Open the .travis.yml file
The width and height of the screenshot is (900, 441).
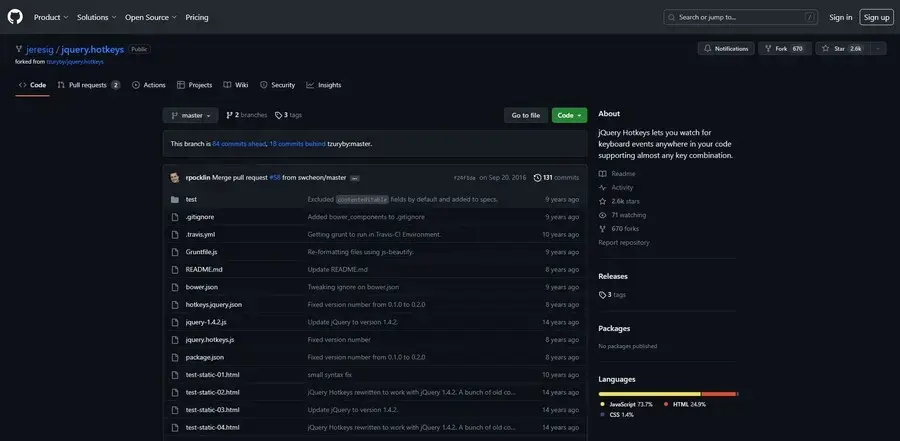[x=200, y=235]
